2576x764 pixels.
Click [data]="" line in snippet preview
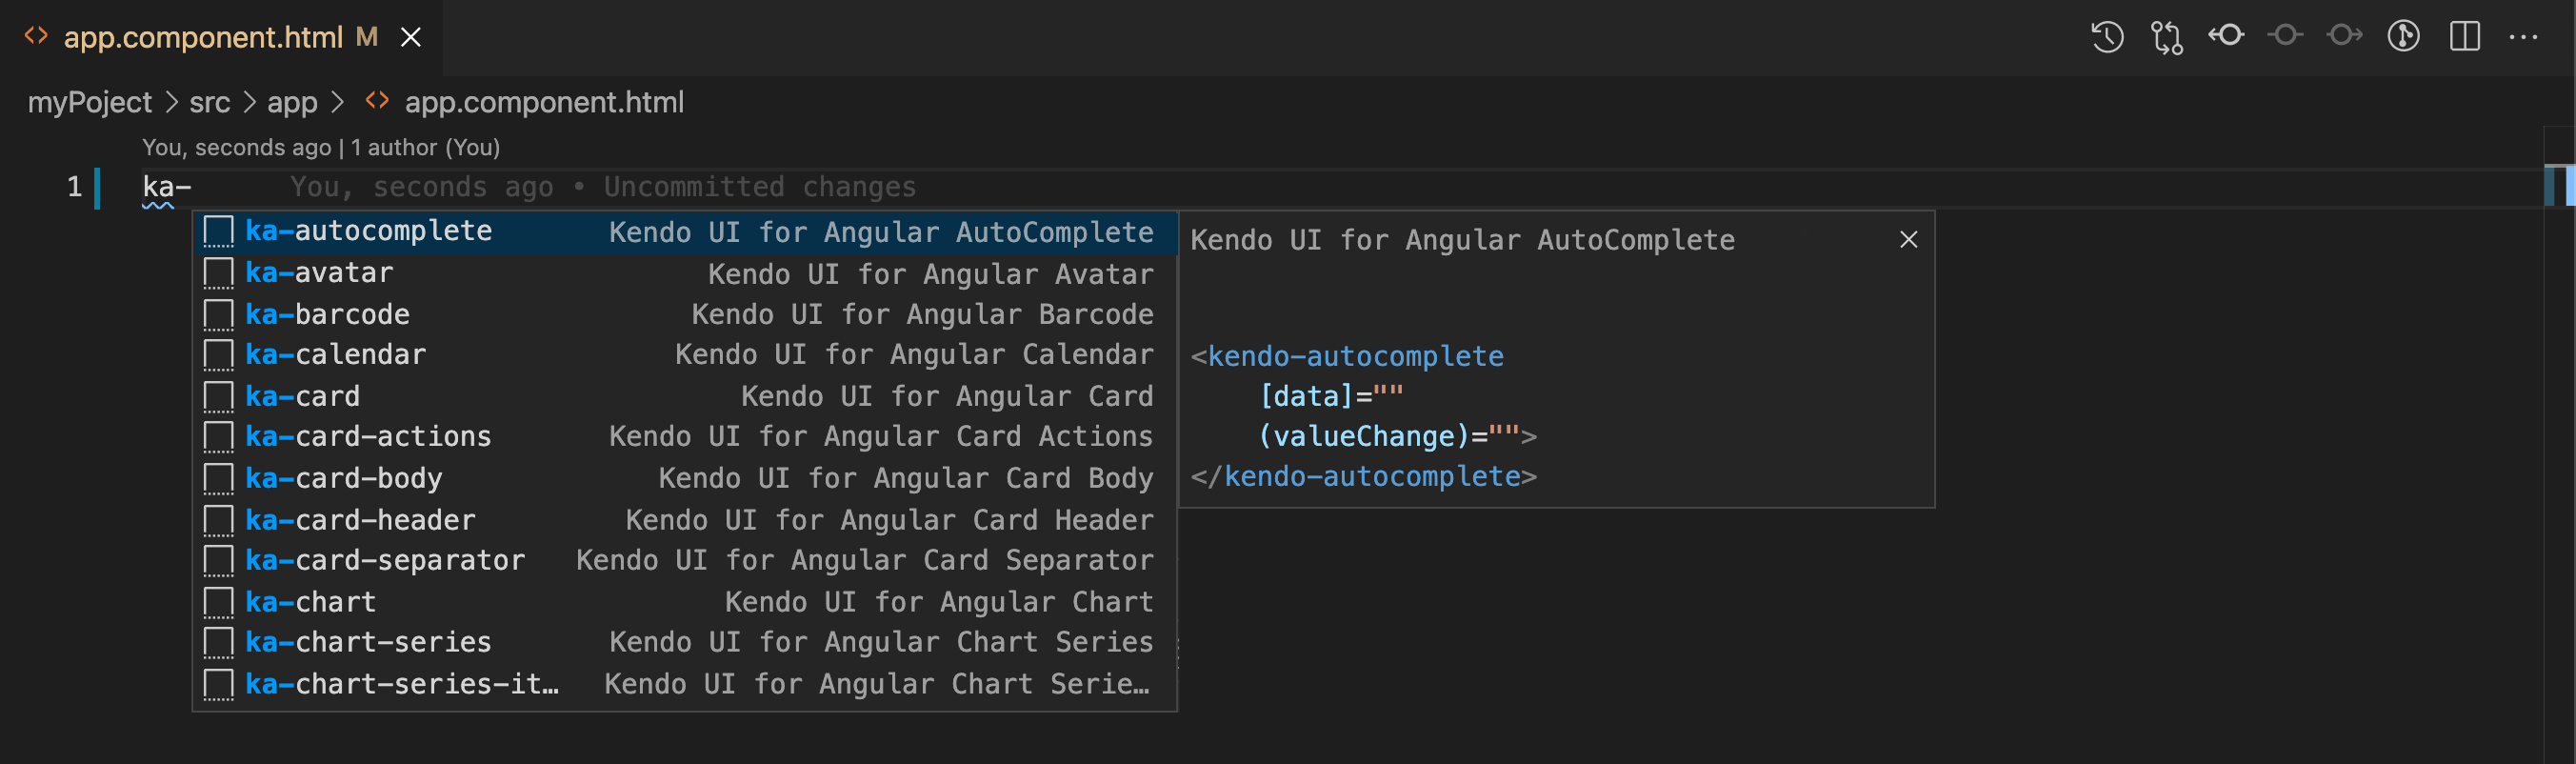coord(1331,397)
